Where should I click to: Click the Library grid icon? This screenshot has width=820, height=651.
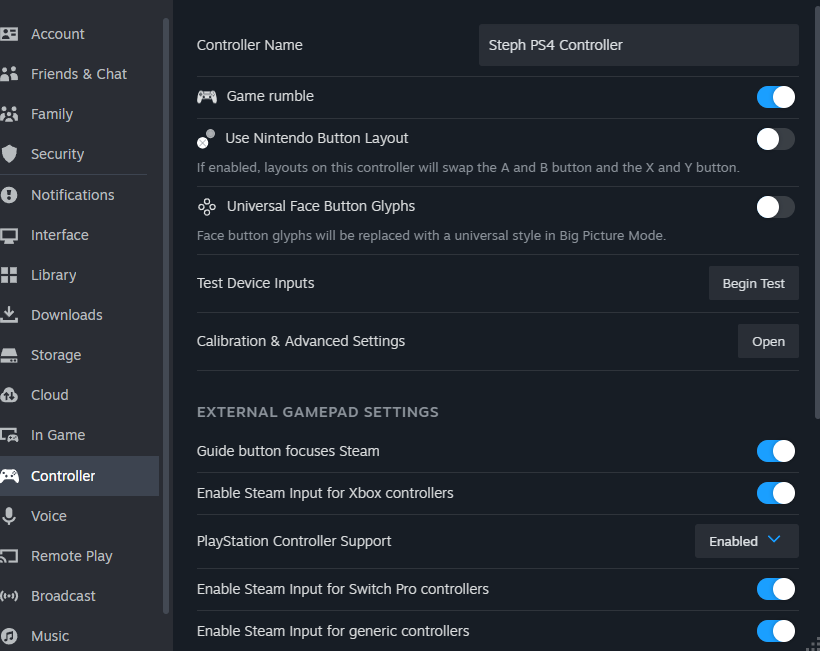tap(9, 275)
